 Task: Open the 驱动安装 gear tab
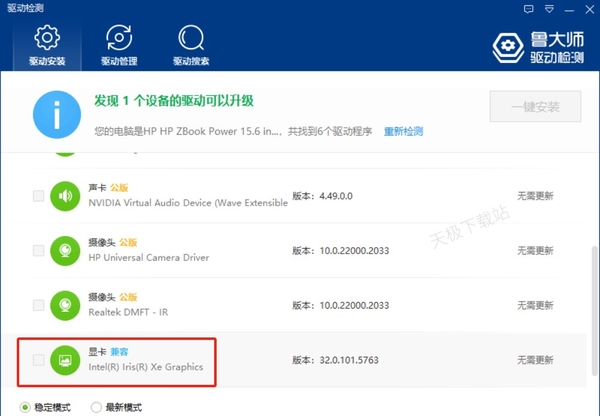(x=46, y=45)
